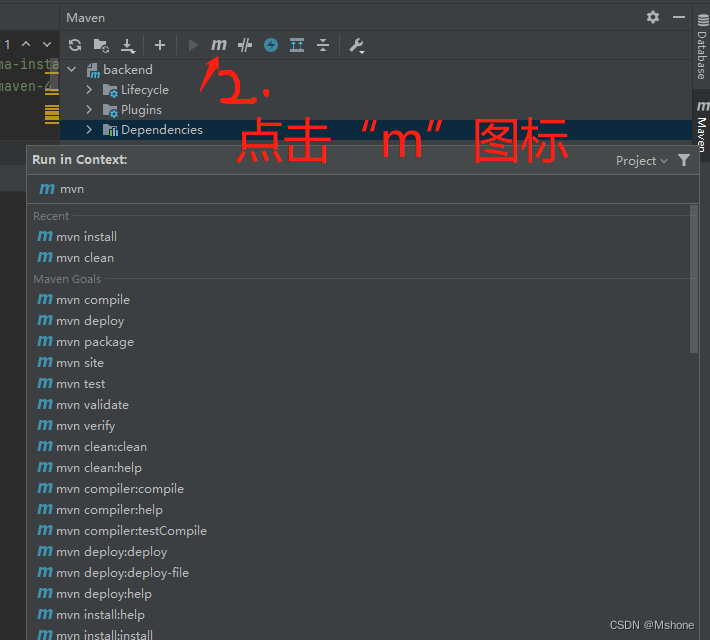Screen dimensions: 710x640
Task: Go to next occurrence down arrow
Action: pos(47,44)
